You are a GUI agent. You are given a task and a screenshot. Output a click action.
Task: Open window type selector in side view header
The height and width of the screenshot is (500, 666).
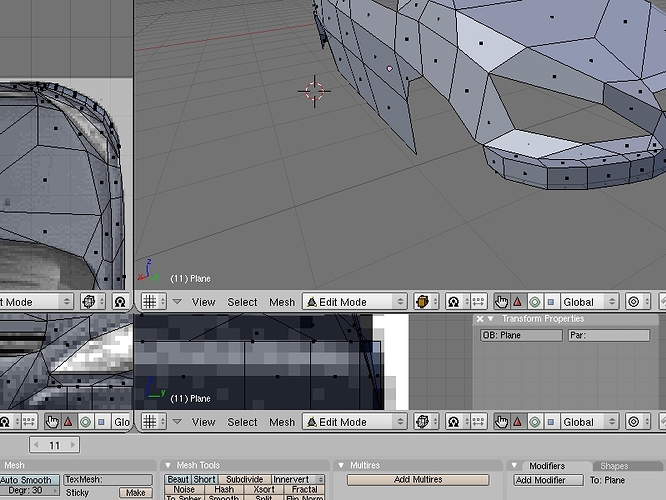pos(153,422)
